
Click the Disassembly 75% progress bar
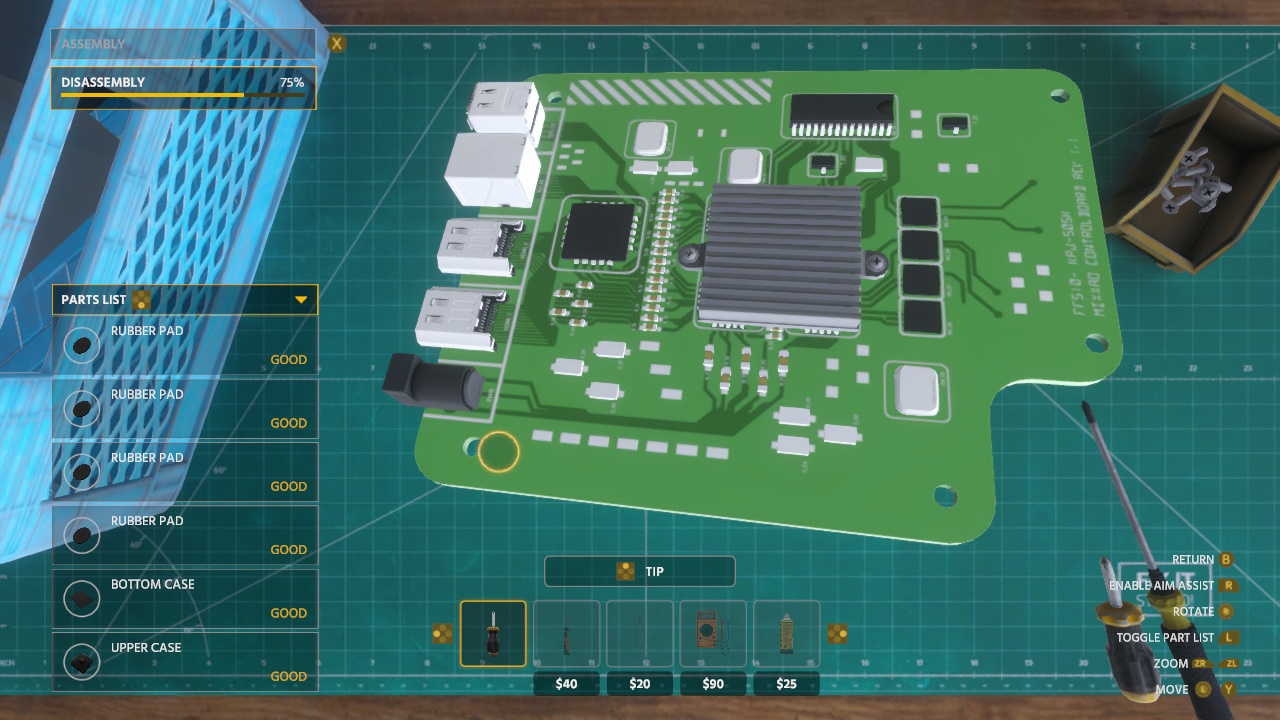pyautogui.click(x=184, y=95)
